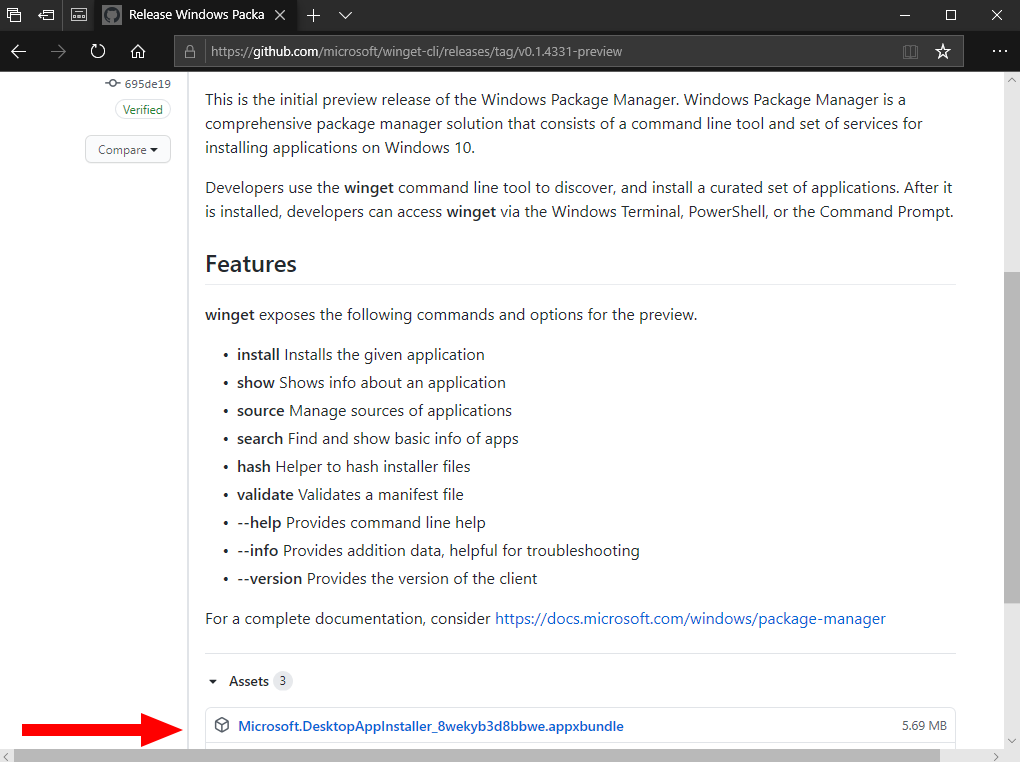The image size is (1020, 762).
Task: Click scroll down arrow of vertical scrollbar
Action: [1012, 741]
